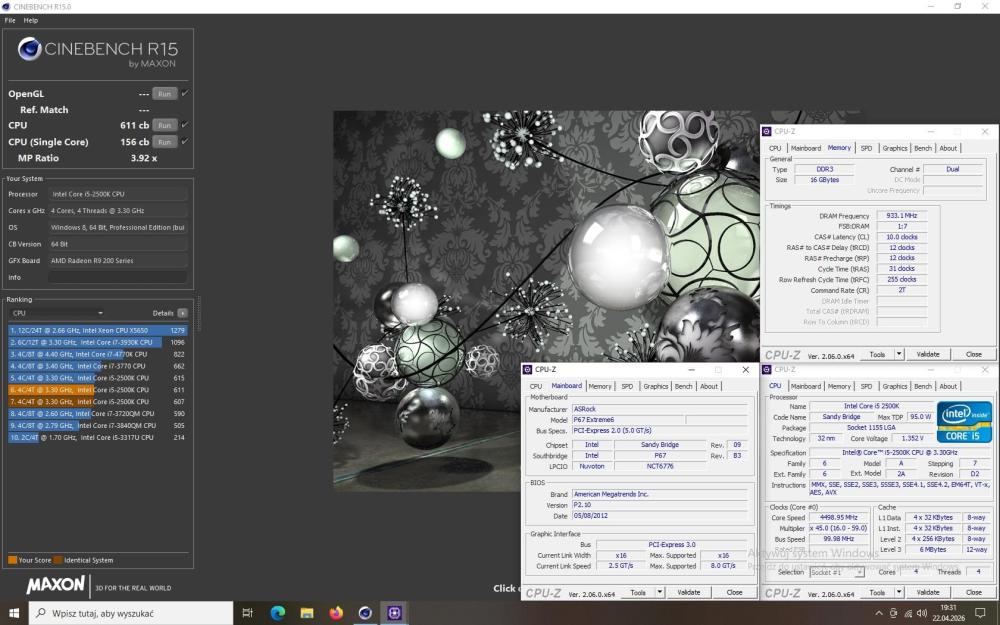Run the CPU (Single Core) benchmark
Screen dimensions: 1000x625
pos(165,142)
